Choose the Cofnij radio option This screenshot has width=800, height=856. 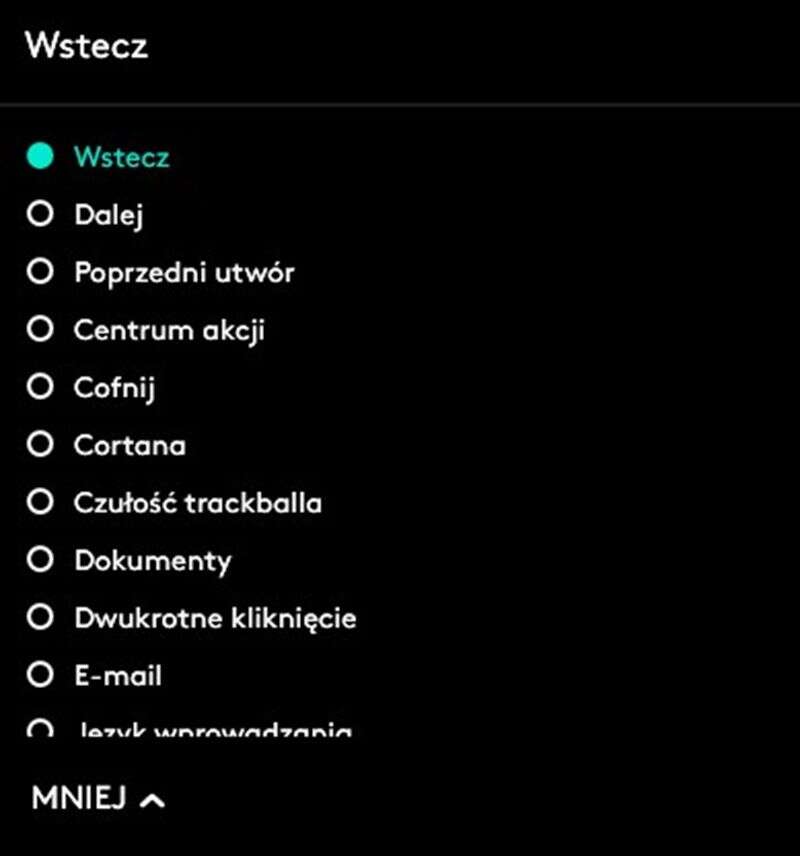coord(40,387)
